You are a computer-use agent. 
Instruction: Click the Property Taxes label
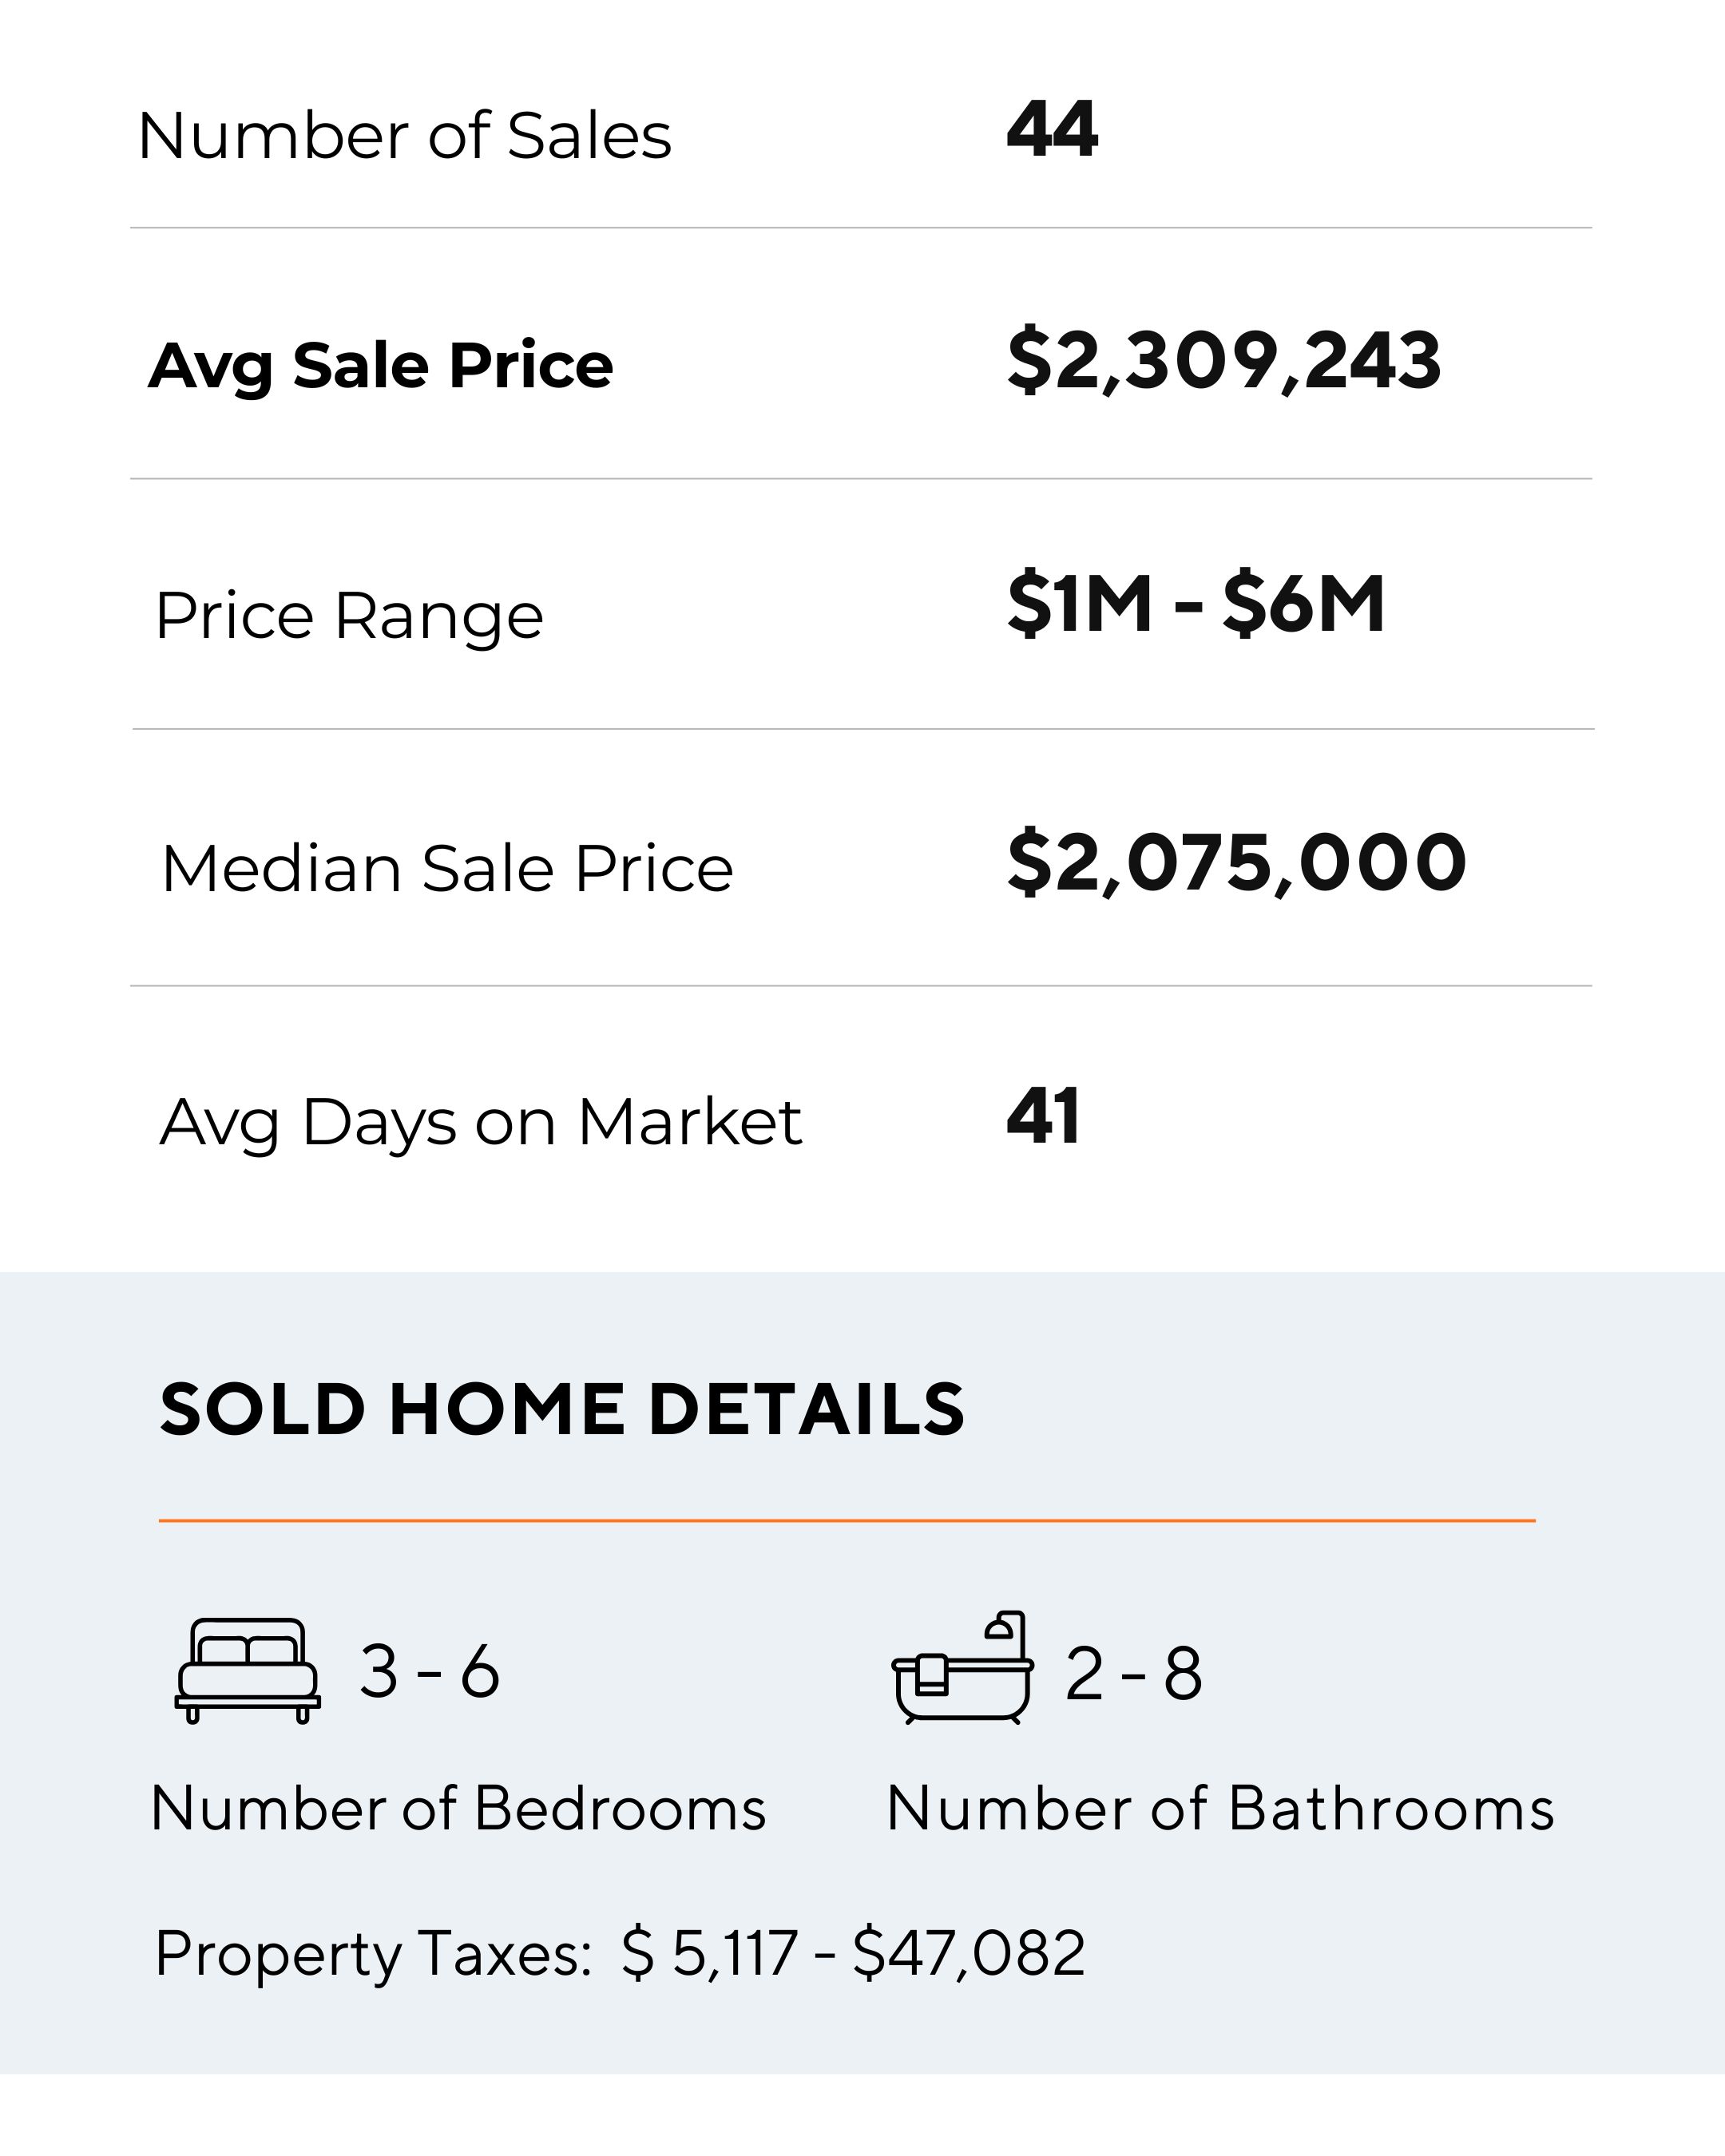pos(374,1953)
